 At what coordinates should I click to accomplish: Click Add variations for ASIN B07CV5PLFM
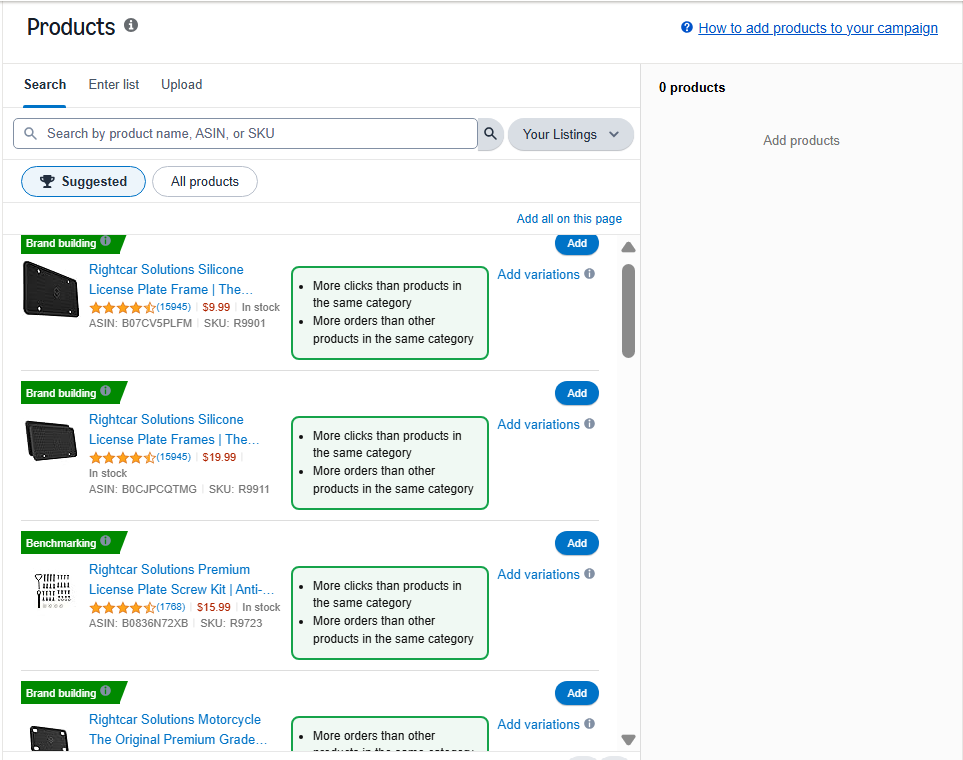538,275
